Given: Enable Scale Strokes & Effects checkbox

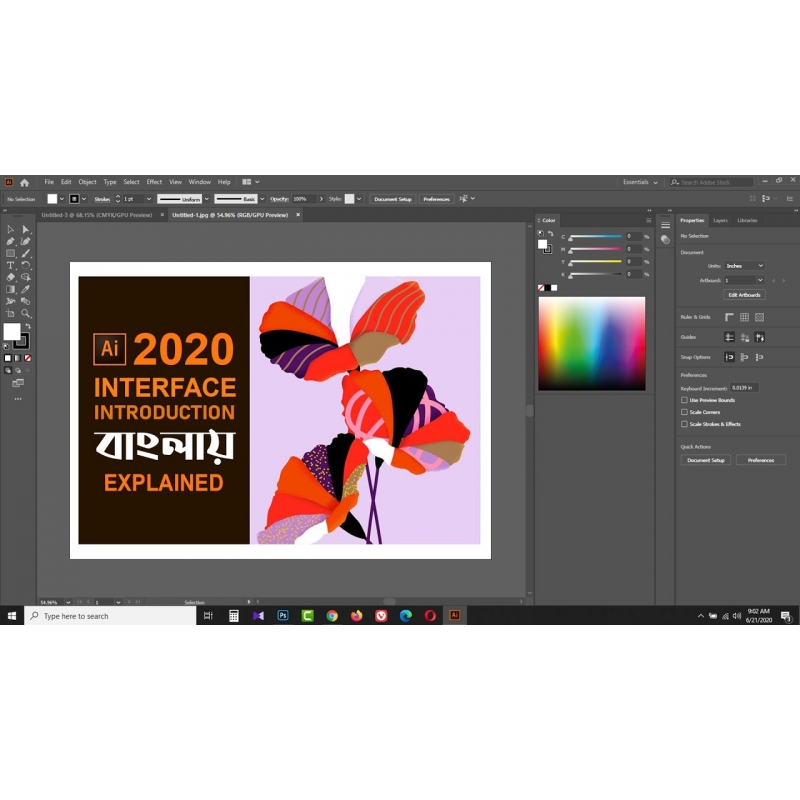Looking at the screenshot, I should click(685, 424).
